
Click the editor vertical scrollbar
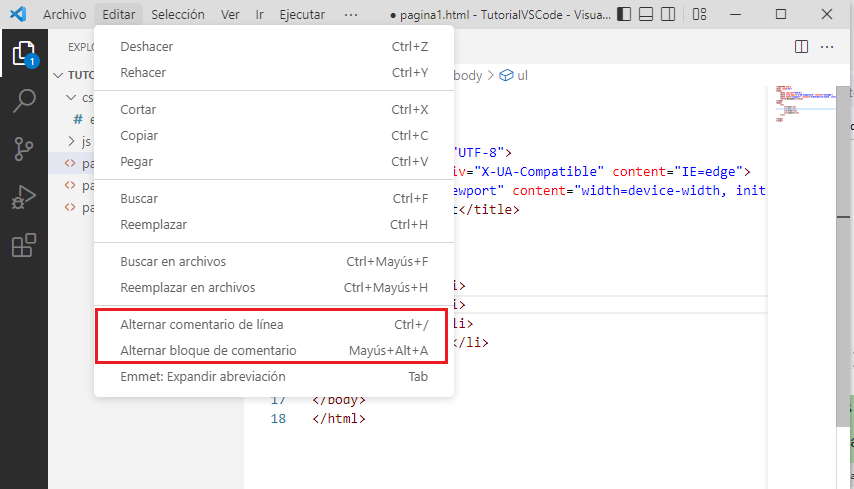click(x=843, y=256)
